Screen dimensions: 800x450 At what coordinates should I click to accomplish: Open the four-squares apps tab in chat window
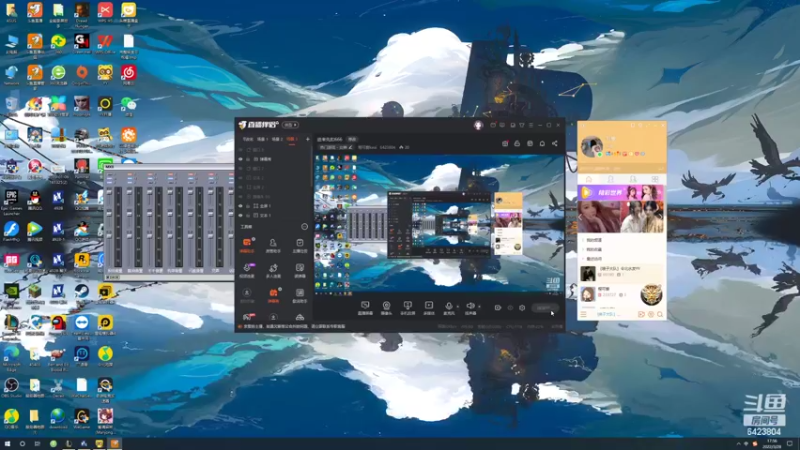click(x=655, y=179)
